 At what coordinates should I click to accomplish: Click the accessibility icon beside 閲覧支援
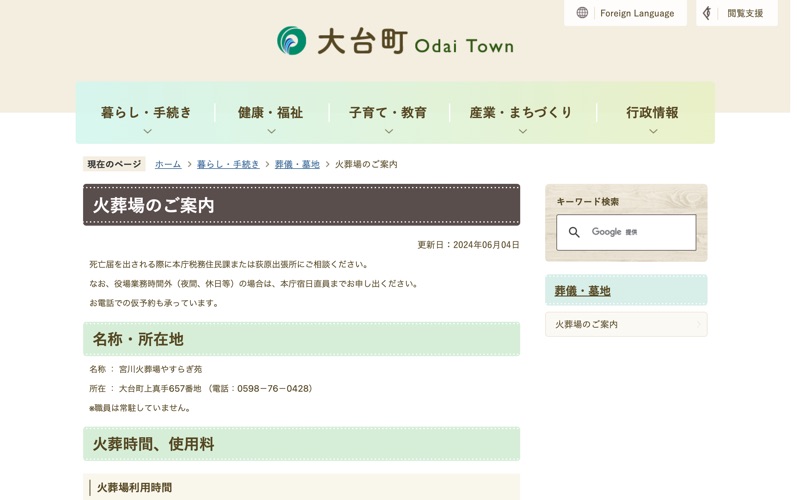(x=707, y=13)
